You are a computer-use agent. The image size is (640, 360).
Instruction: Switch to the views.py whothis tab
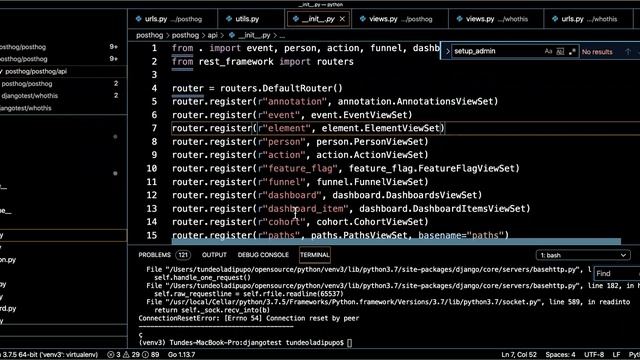496,19
